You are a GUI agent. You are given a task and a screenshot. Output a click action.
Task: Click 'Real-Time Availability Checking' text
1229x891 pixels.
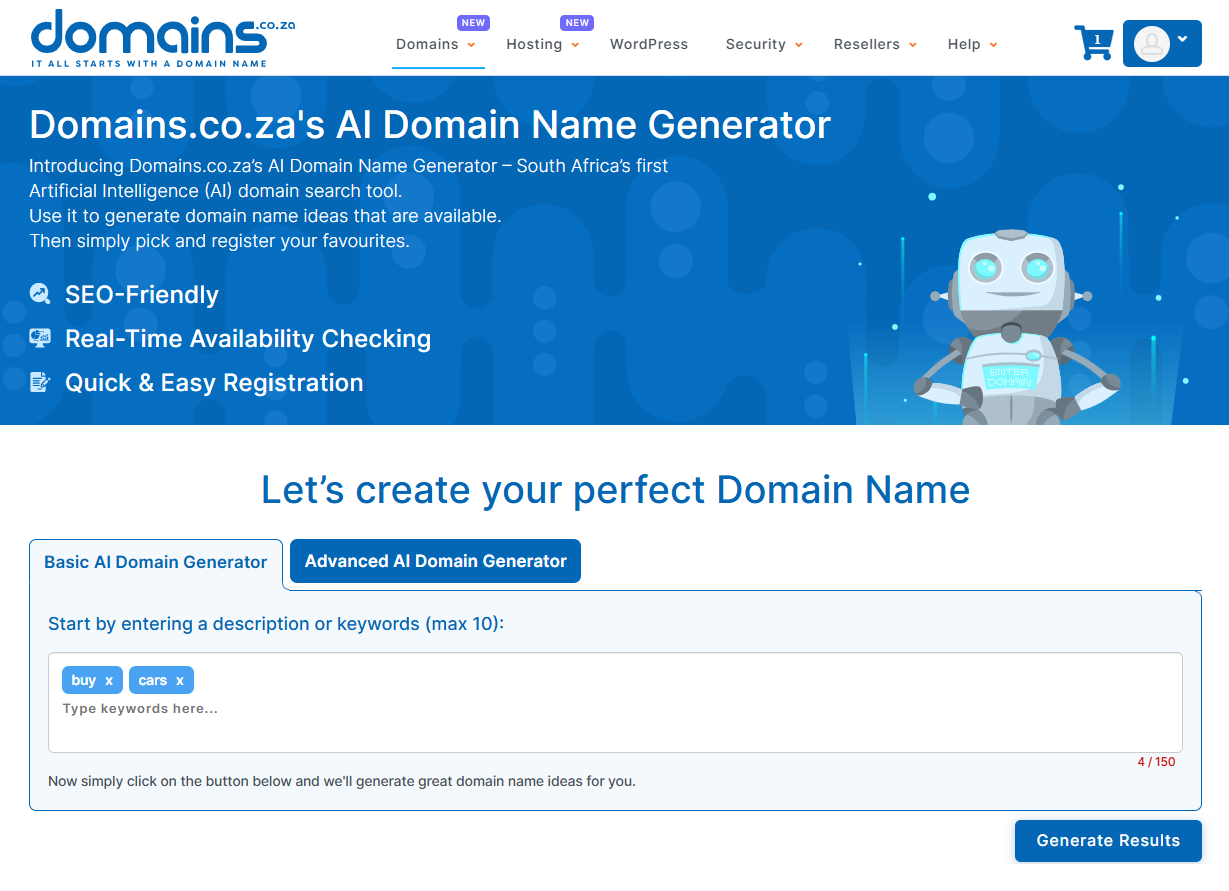(x=248, y=339)
